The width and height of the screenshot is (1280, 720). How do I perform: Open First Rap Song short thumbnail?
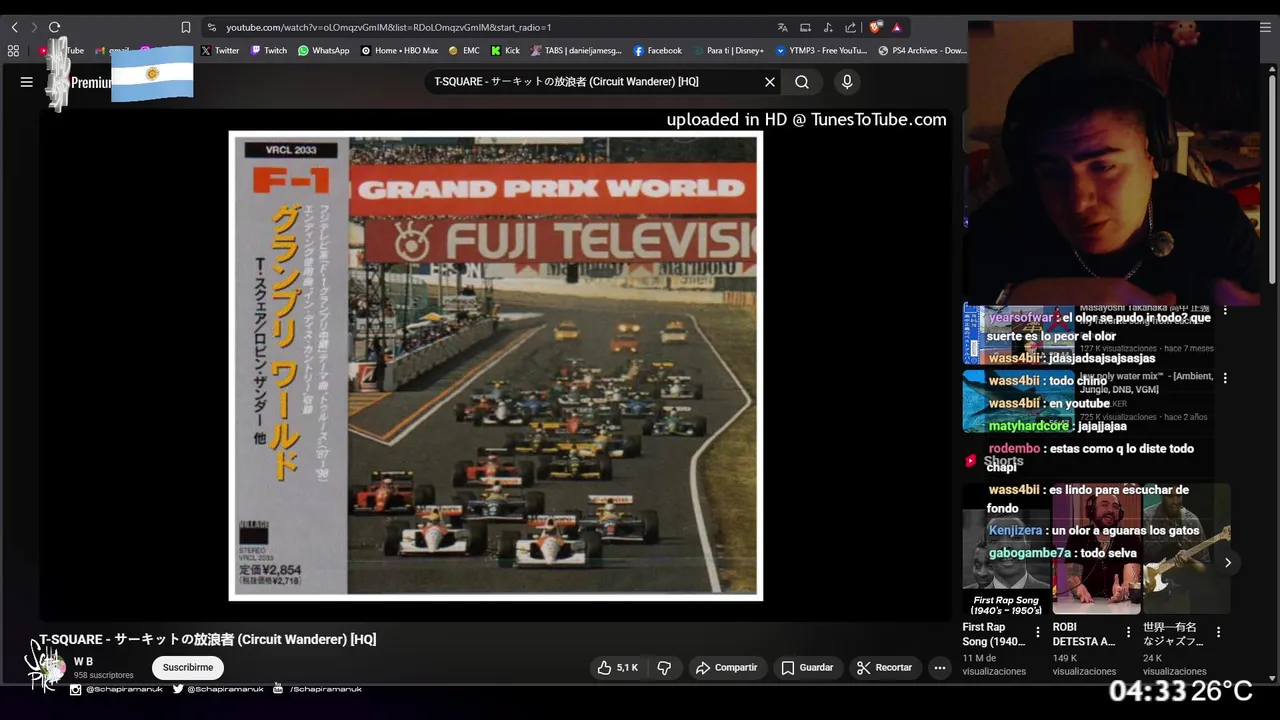[1006, 549]
